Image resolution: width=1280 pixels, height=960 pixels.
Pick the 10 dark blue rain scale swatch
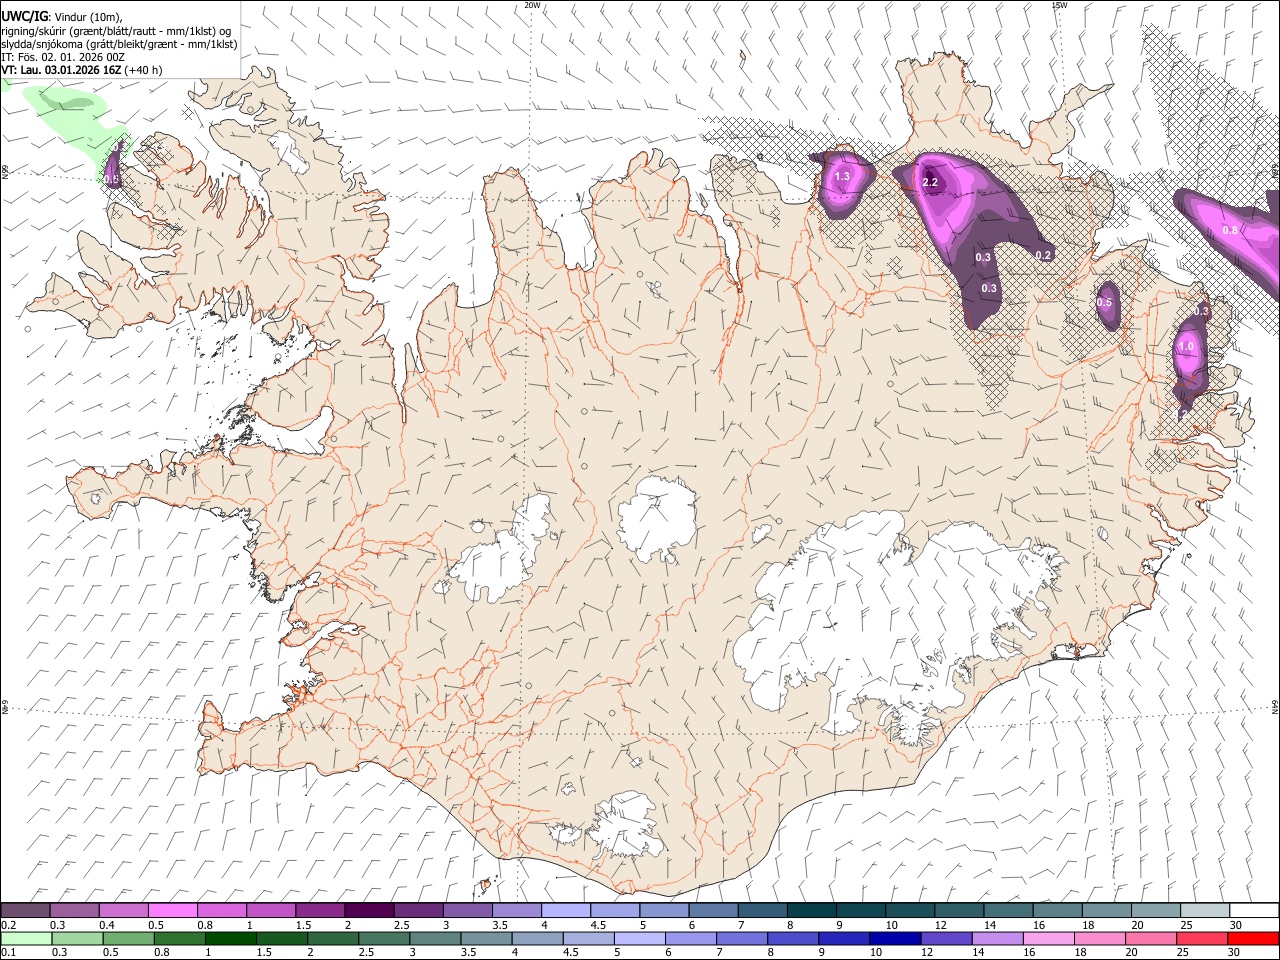(895, 938)
